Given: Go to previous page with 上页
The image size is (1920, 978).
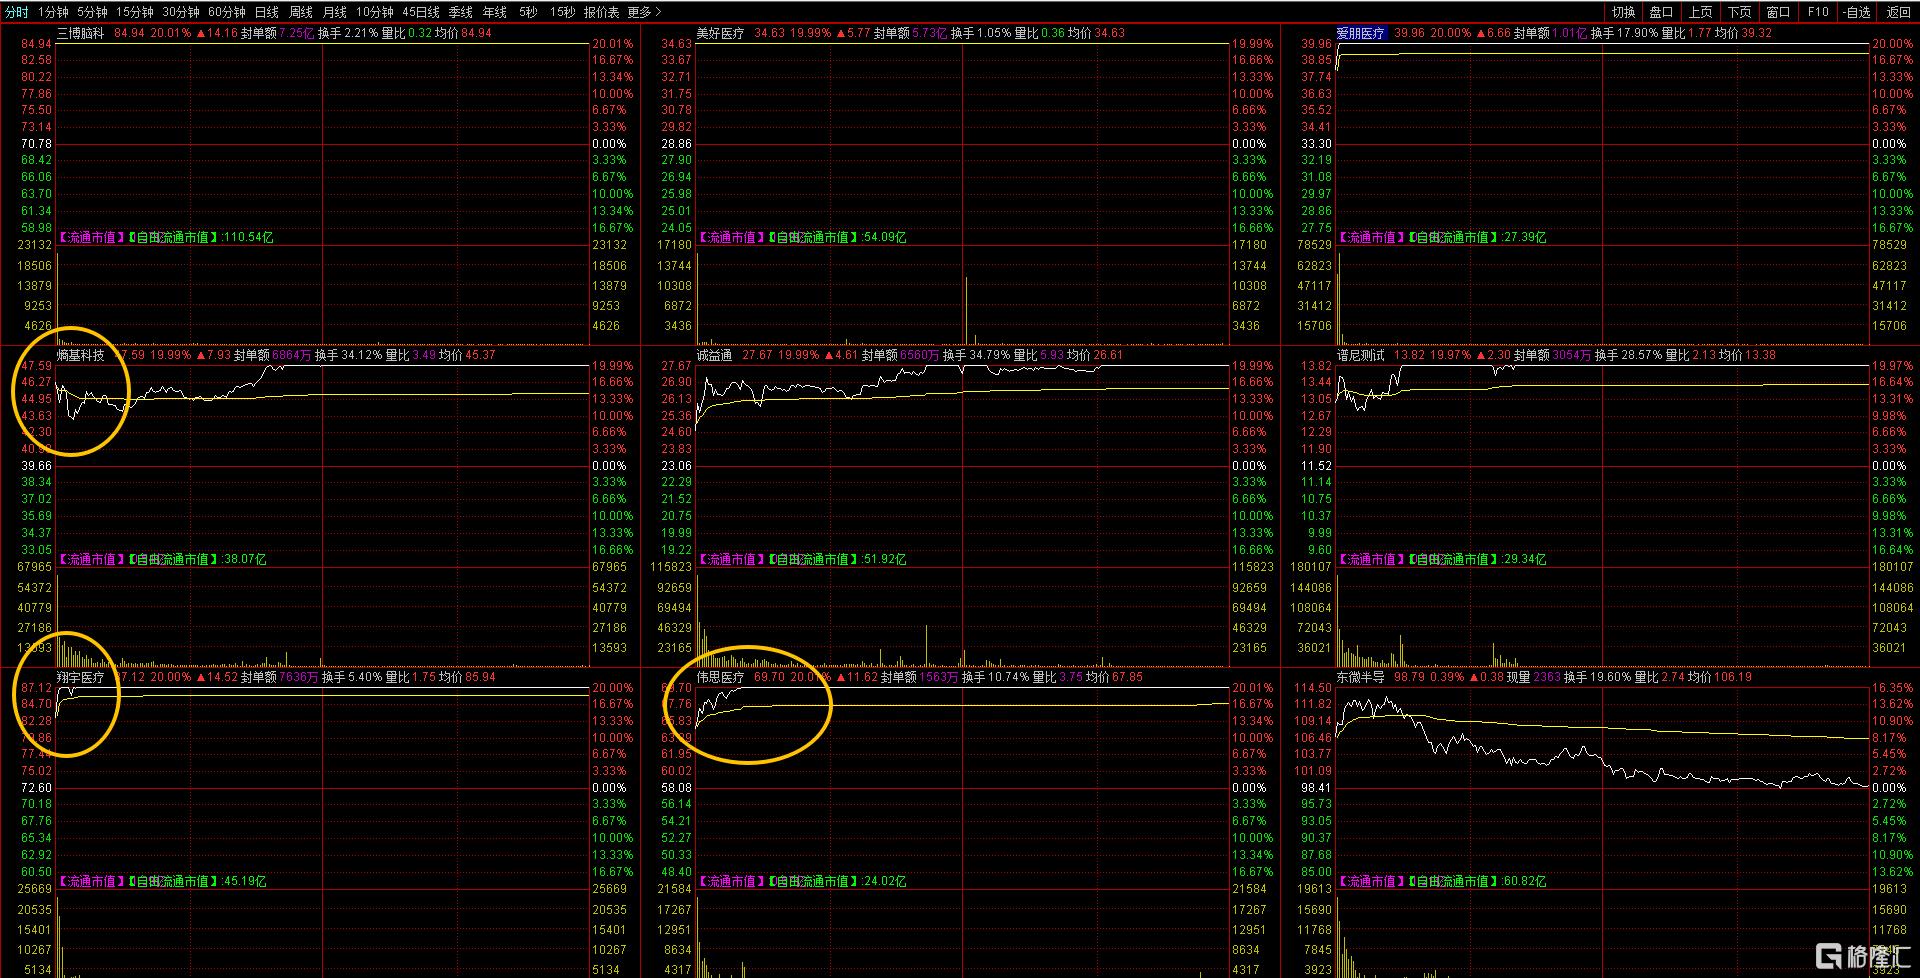Looking at the screenshot, I should pos(1701,12).
